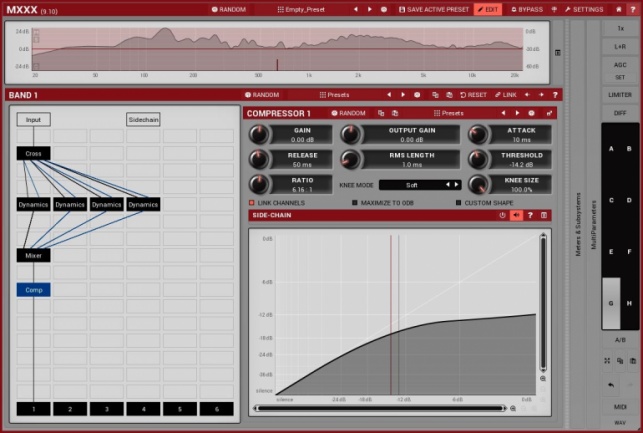The height and width of the screenshot is (433, 643).
Task: Zoom the graph vertically with magnifier icon
Action: point(543,378)
